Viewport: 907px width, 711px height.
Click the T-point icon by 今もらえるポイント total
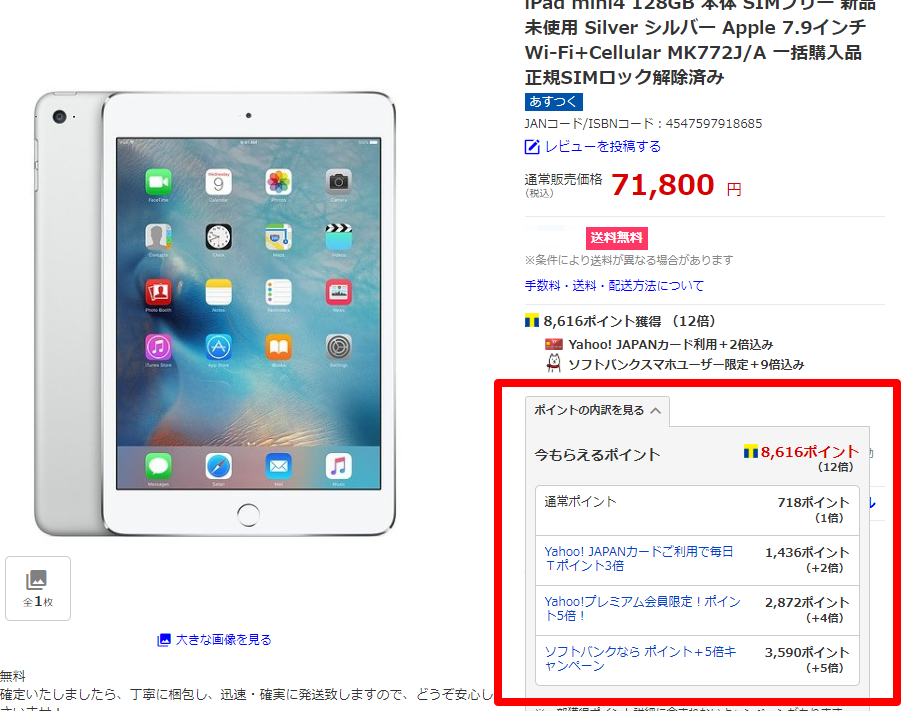[x=750, y=452]
